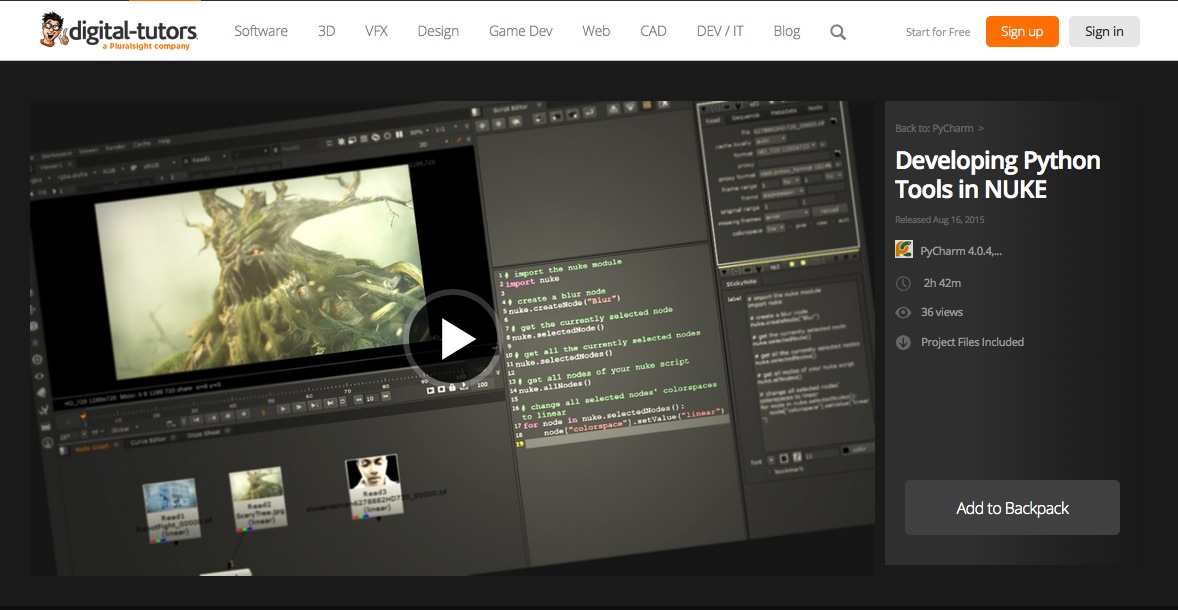Play the course preview video
This screenshot has height=610, width=1178.
point(452,339)
